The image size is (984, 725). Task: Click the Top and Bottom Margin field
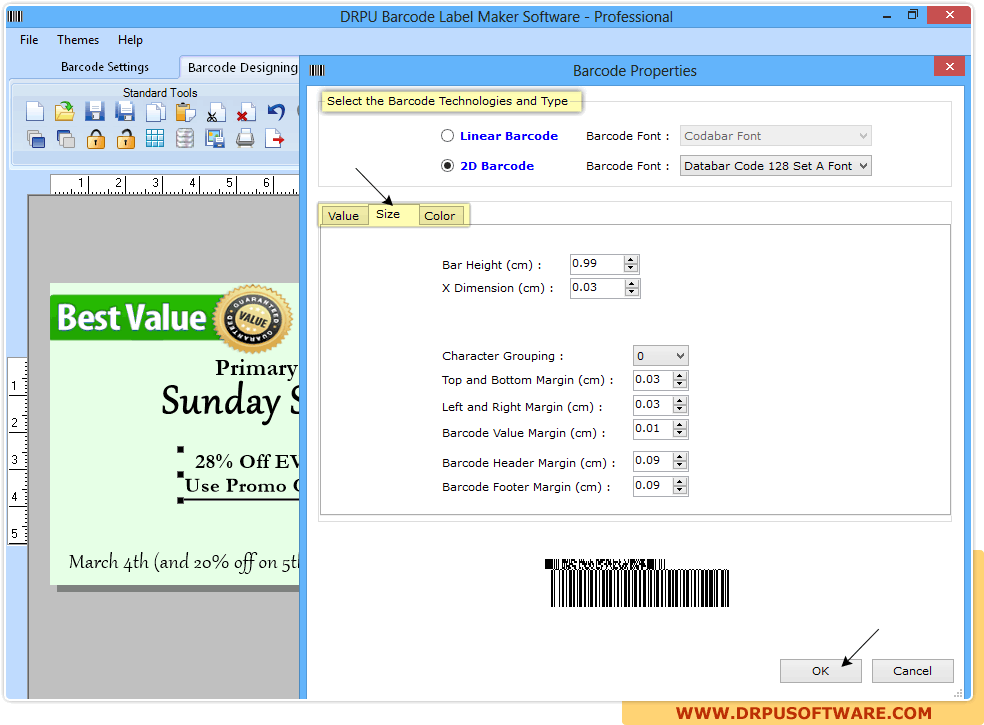point(653,379)
